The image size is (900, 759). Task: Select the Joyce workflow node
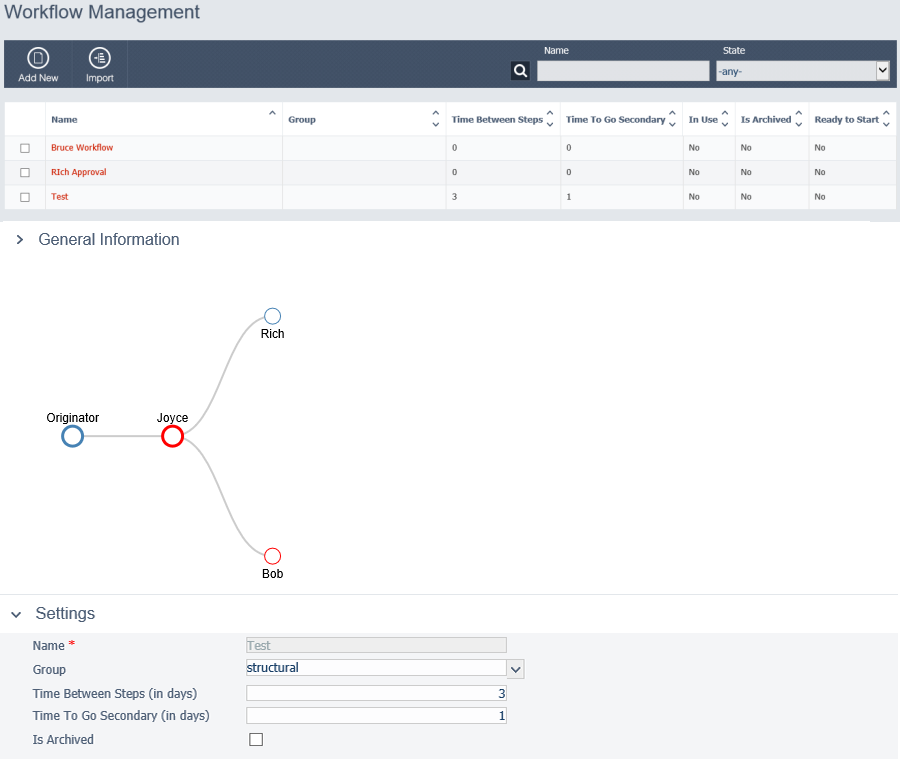(172, 435)
